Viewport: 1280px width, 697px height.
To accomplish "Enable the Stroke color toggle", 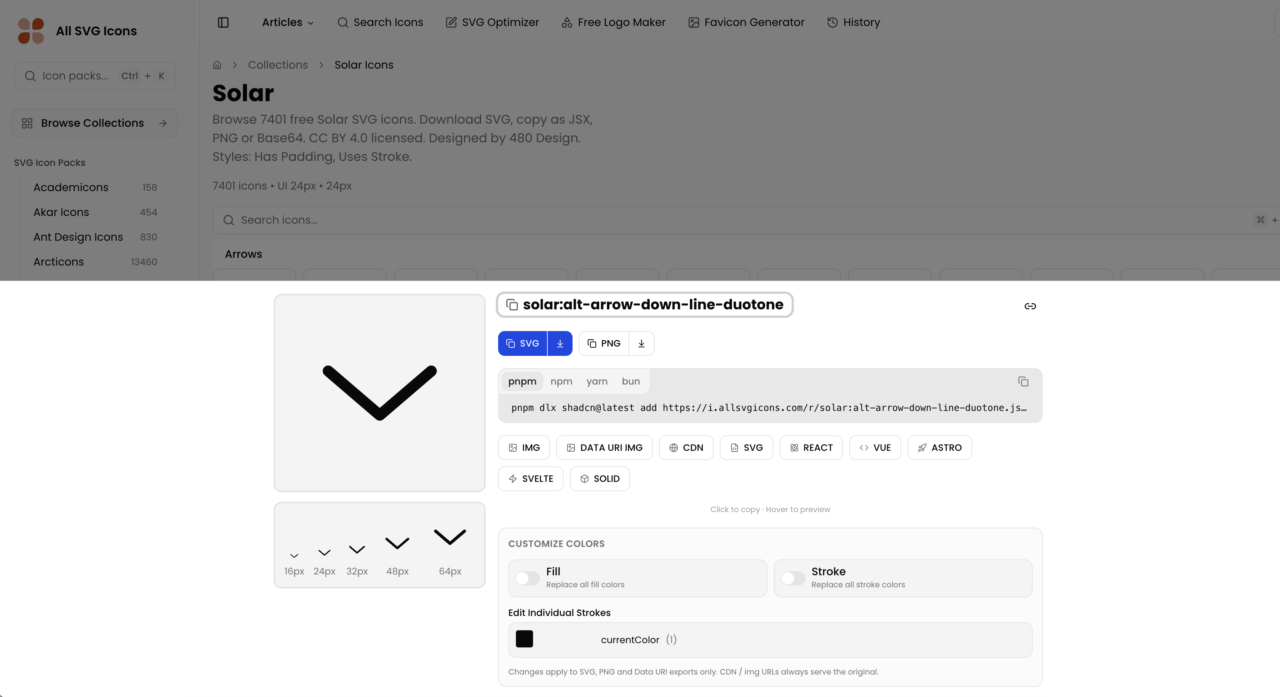I will click(792, 578).
